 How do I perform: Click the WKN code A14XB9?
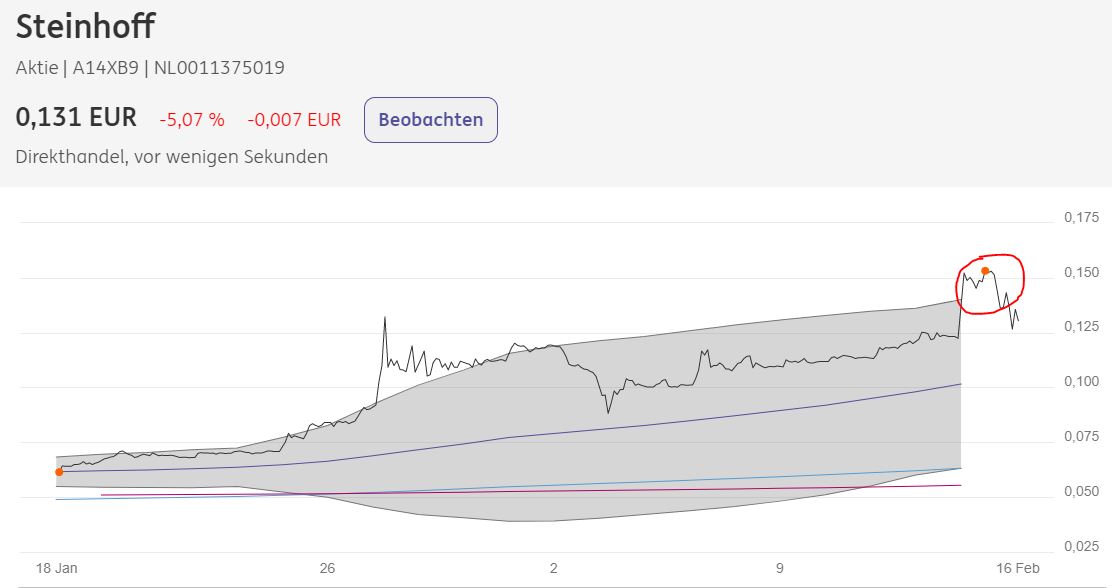[x=105, y=67]
